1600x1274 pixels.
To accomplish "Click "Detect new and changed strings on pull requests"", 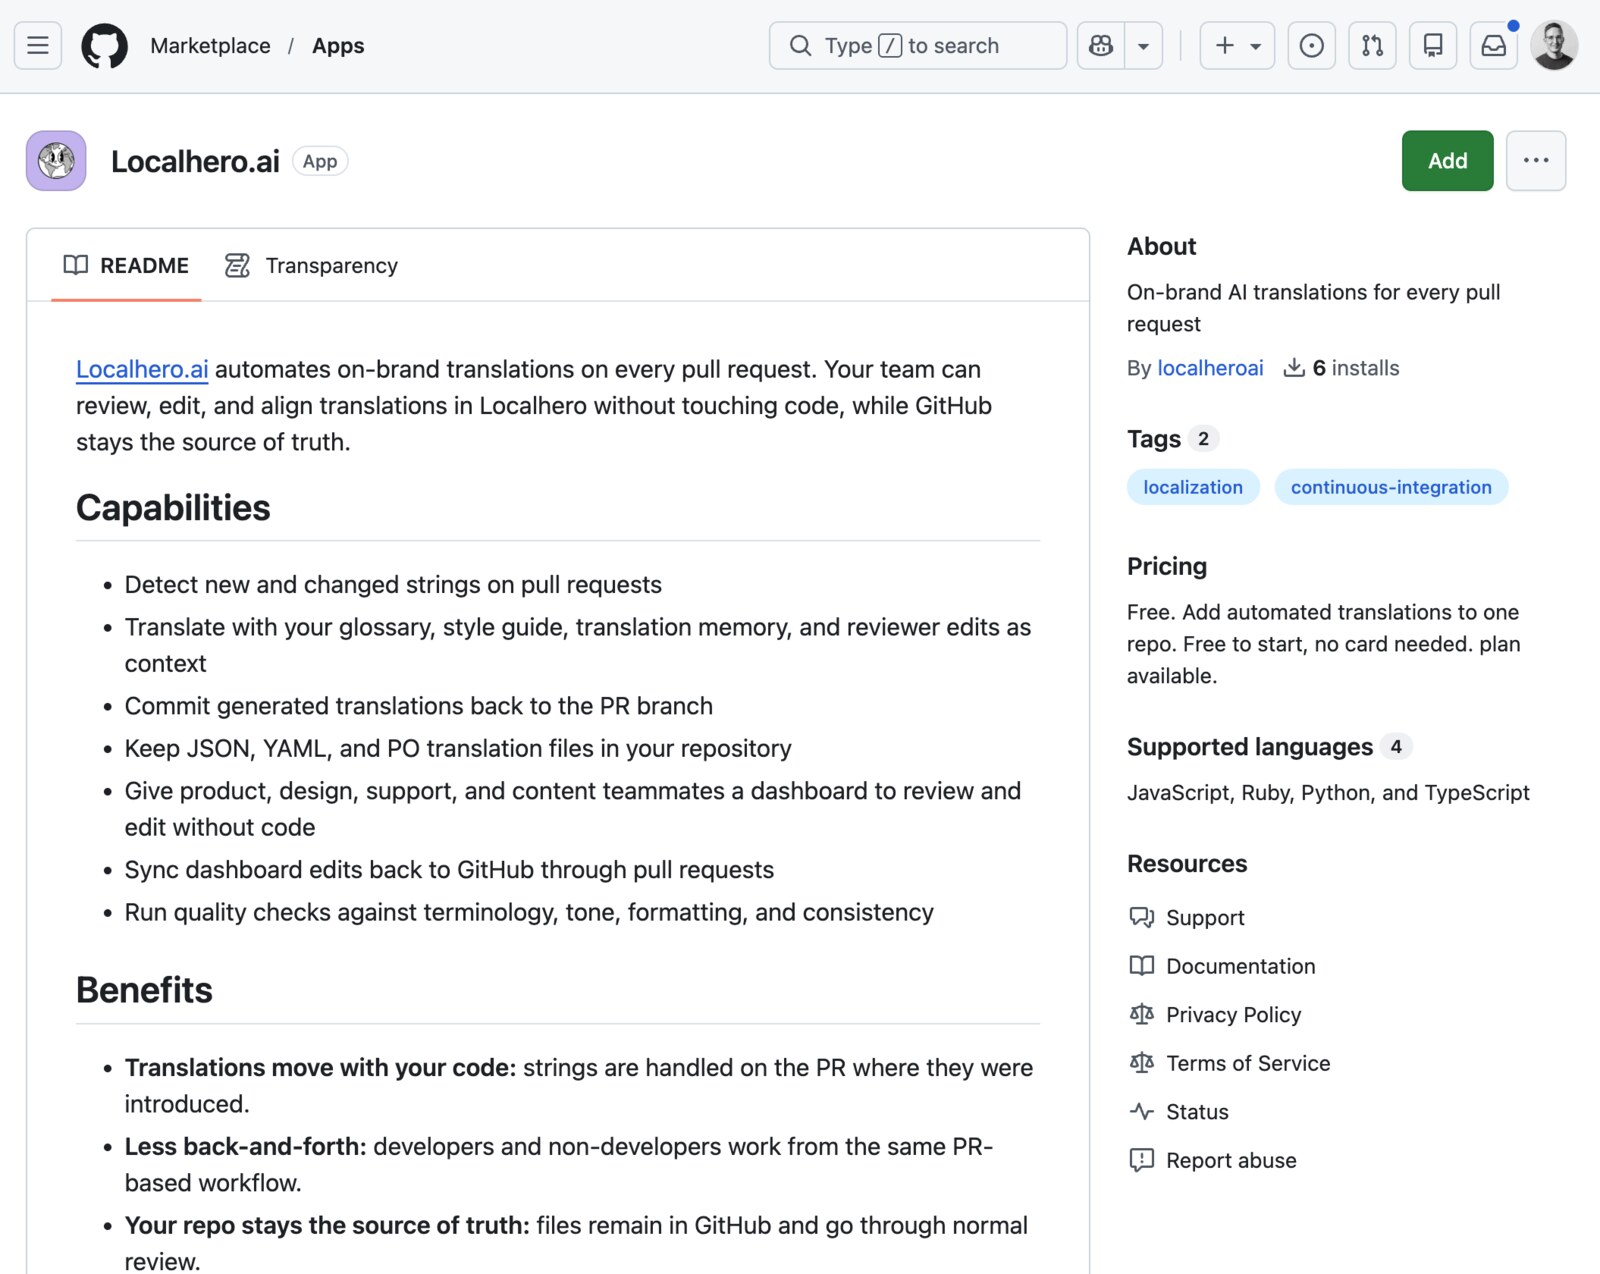I will pos(393,585).
